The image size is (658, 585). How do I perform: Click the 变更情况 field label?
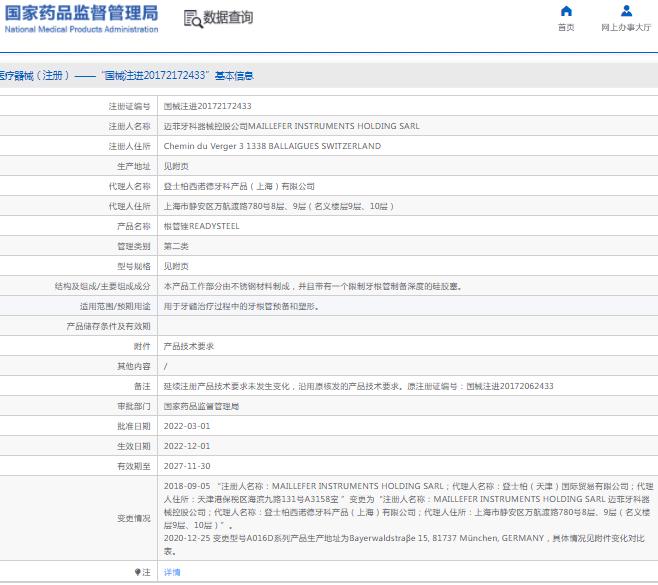133,519
